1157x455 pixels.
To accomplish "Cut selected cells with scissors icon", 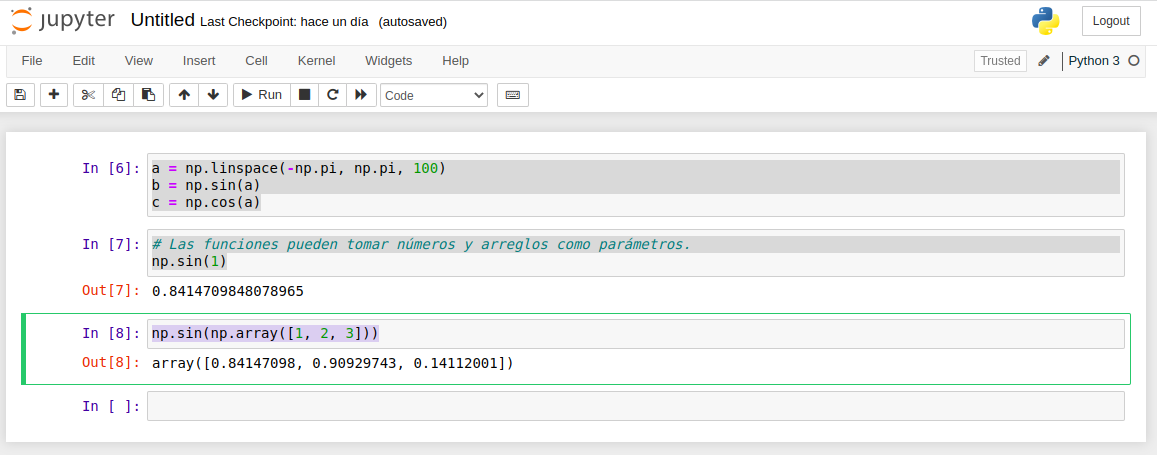I will tap(88, 95).
